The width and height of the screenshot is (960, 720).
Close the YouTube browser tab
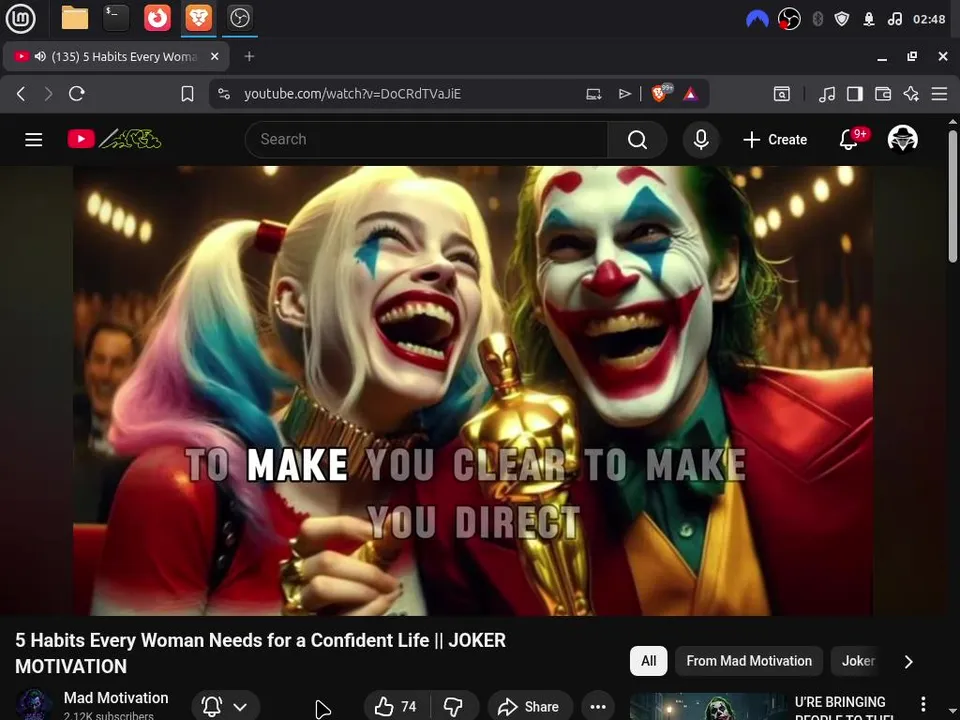(214, 56)
